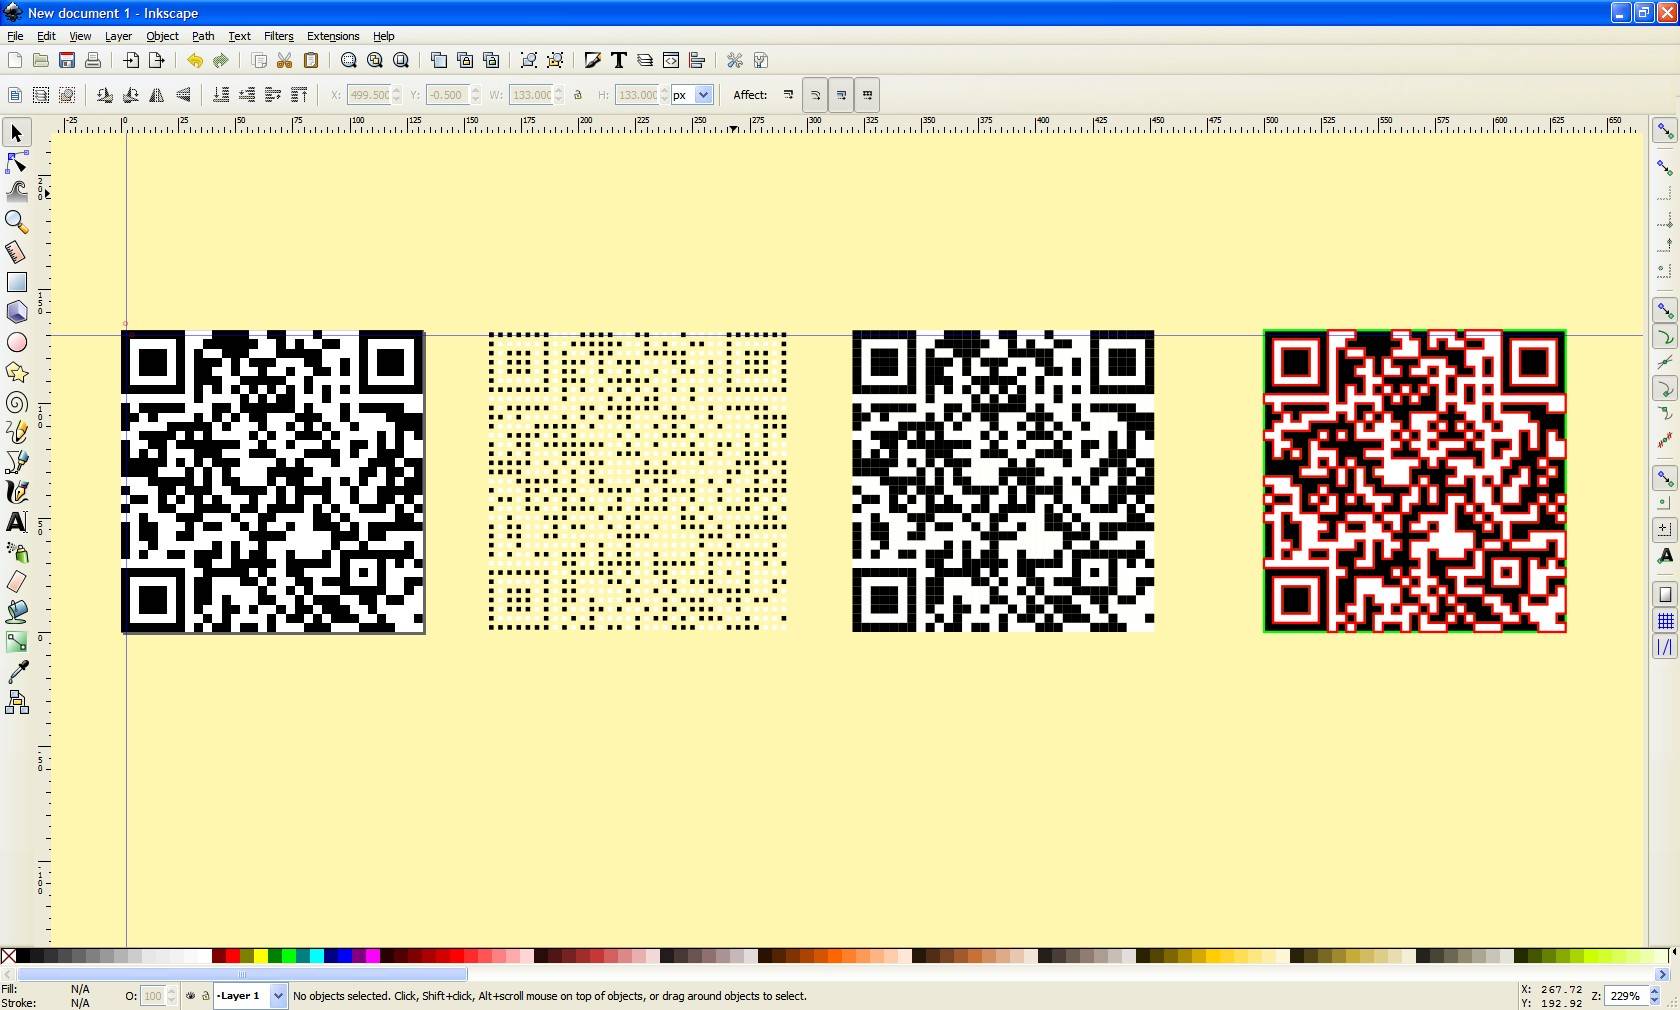Click the Undo arrow button
Screen dimensions: 1680x1010
(194, 61)
